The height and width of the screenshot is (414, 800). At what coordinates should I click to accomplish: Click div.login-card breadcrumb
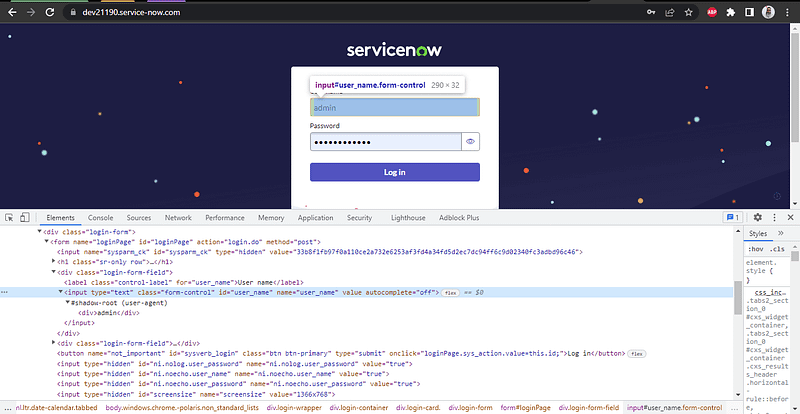(418, 408)
